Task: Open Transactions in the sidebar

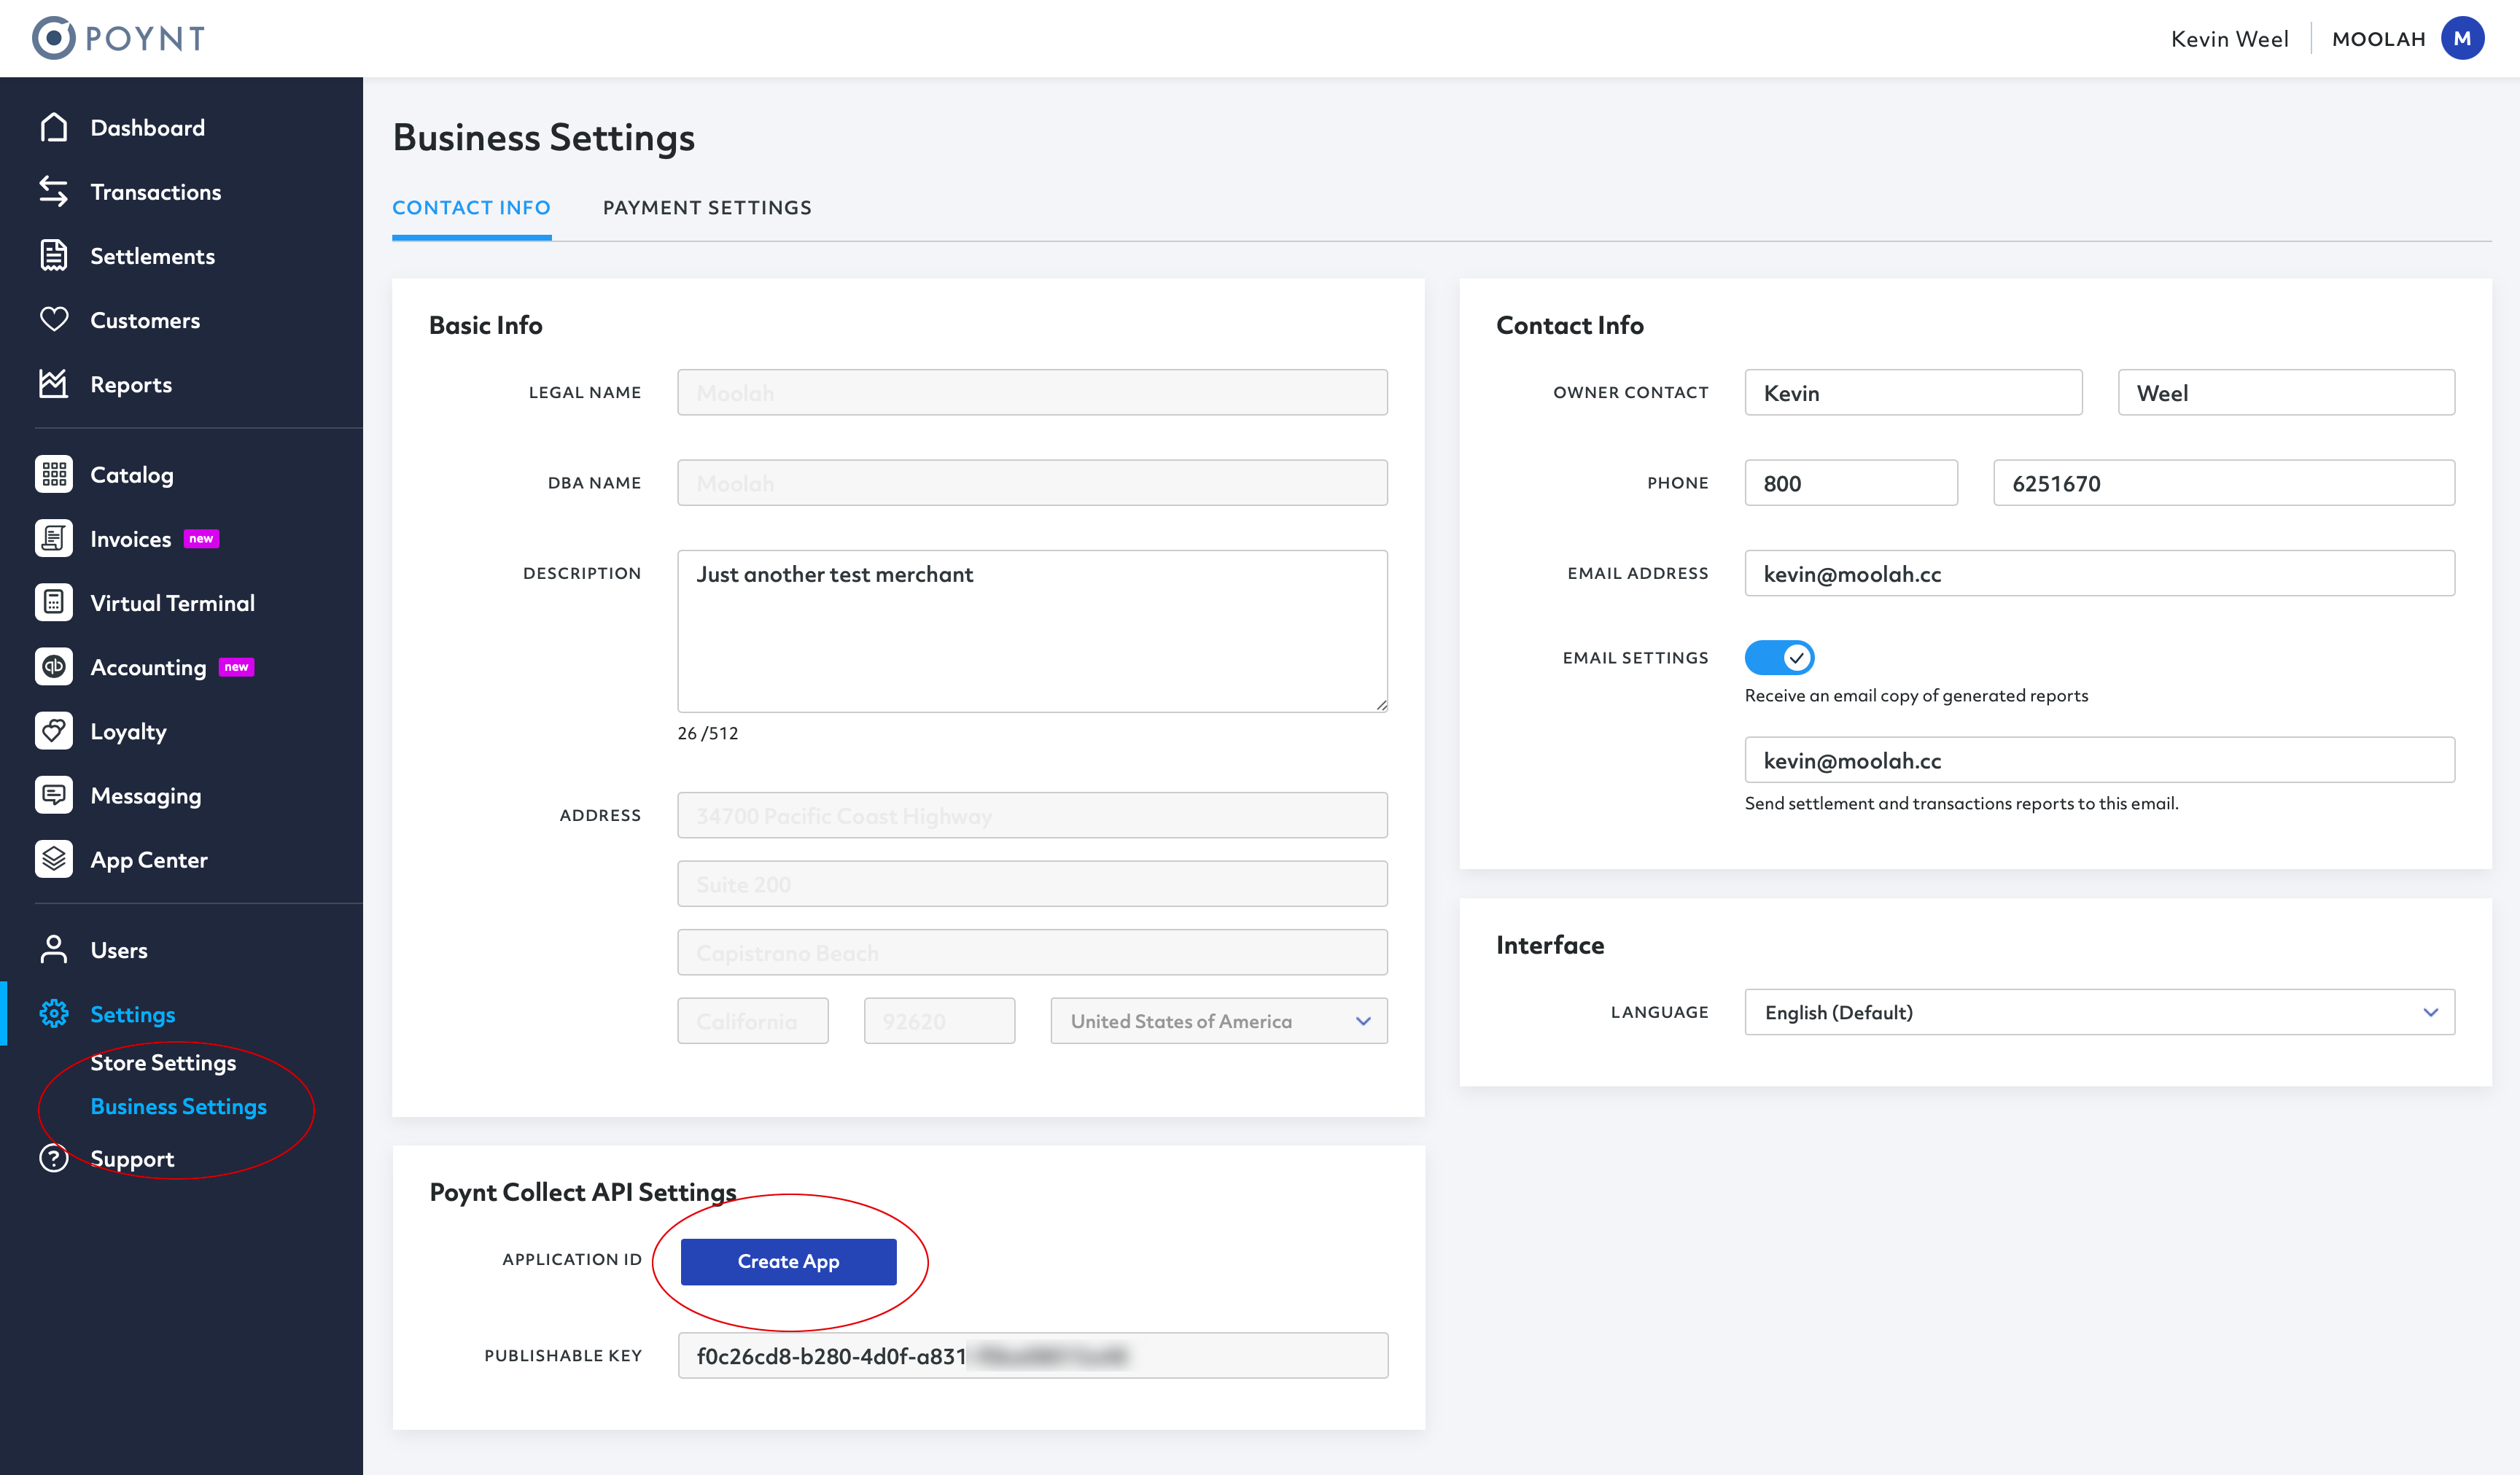Action: click(x=155, y=191)
